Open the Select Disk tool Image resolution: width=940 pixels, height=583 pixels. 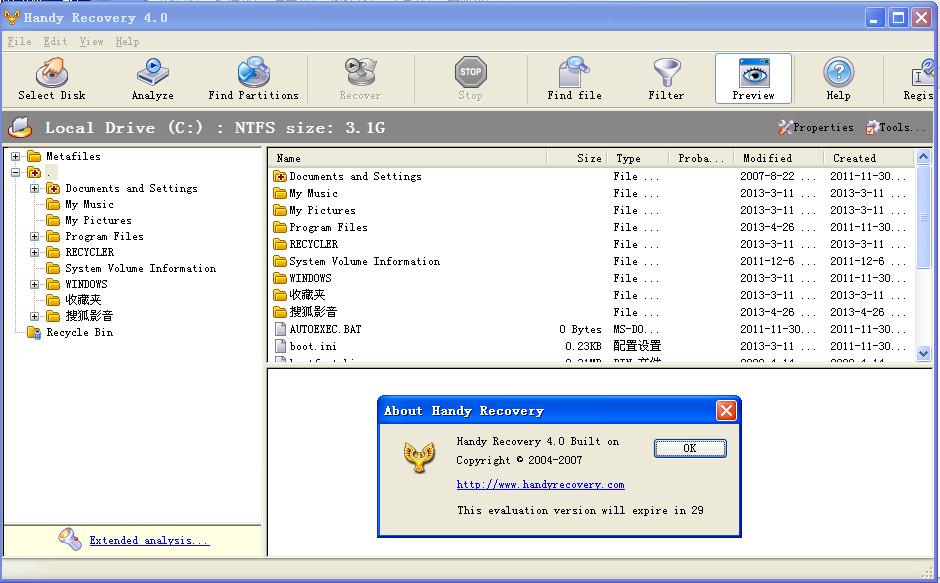point(52,79)
